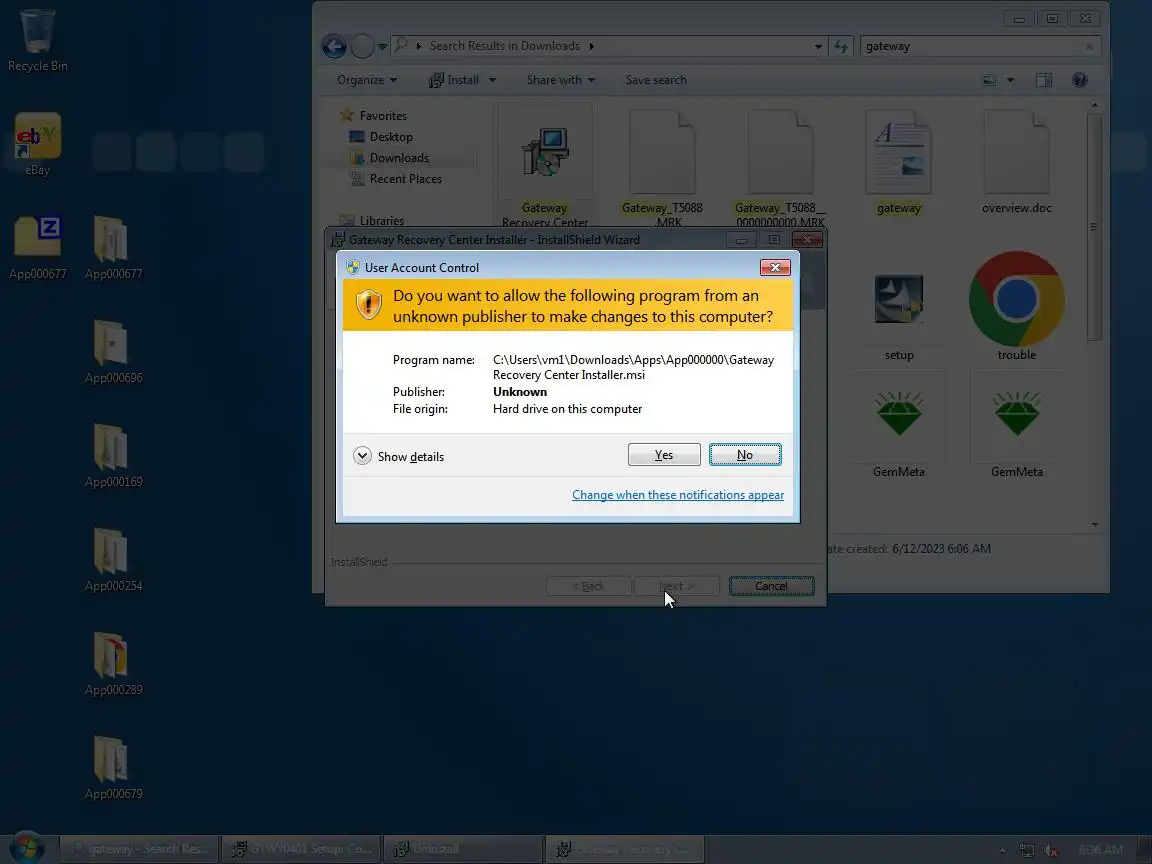Open Recycle Bin on desktop
The image size is (1152, 864).
37,40
